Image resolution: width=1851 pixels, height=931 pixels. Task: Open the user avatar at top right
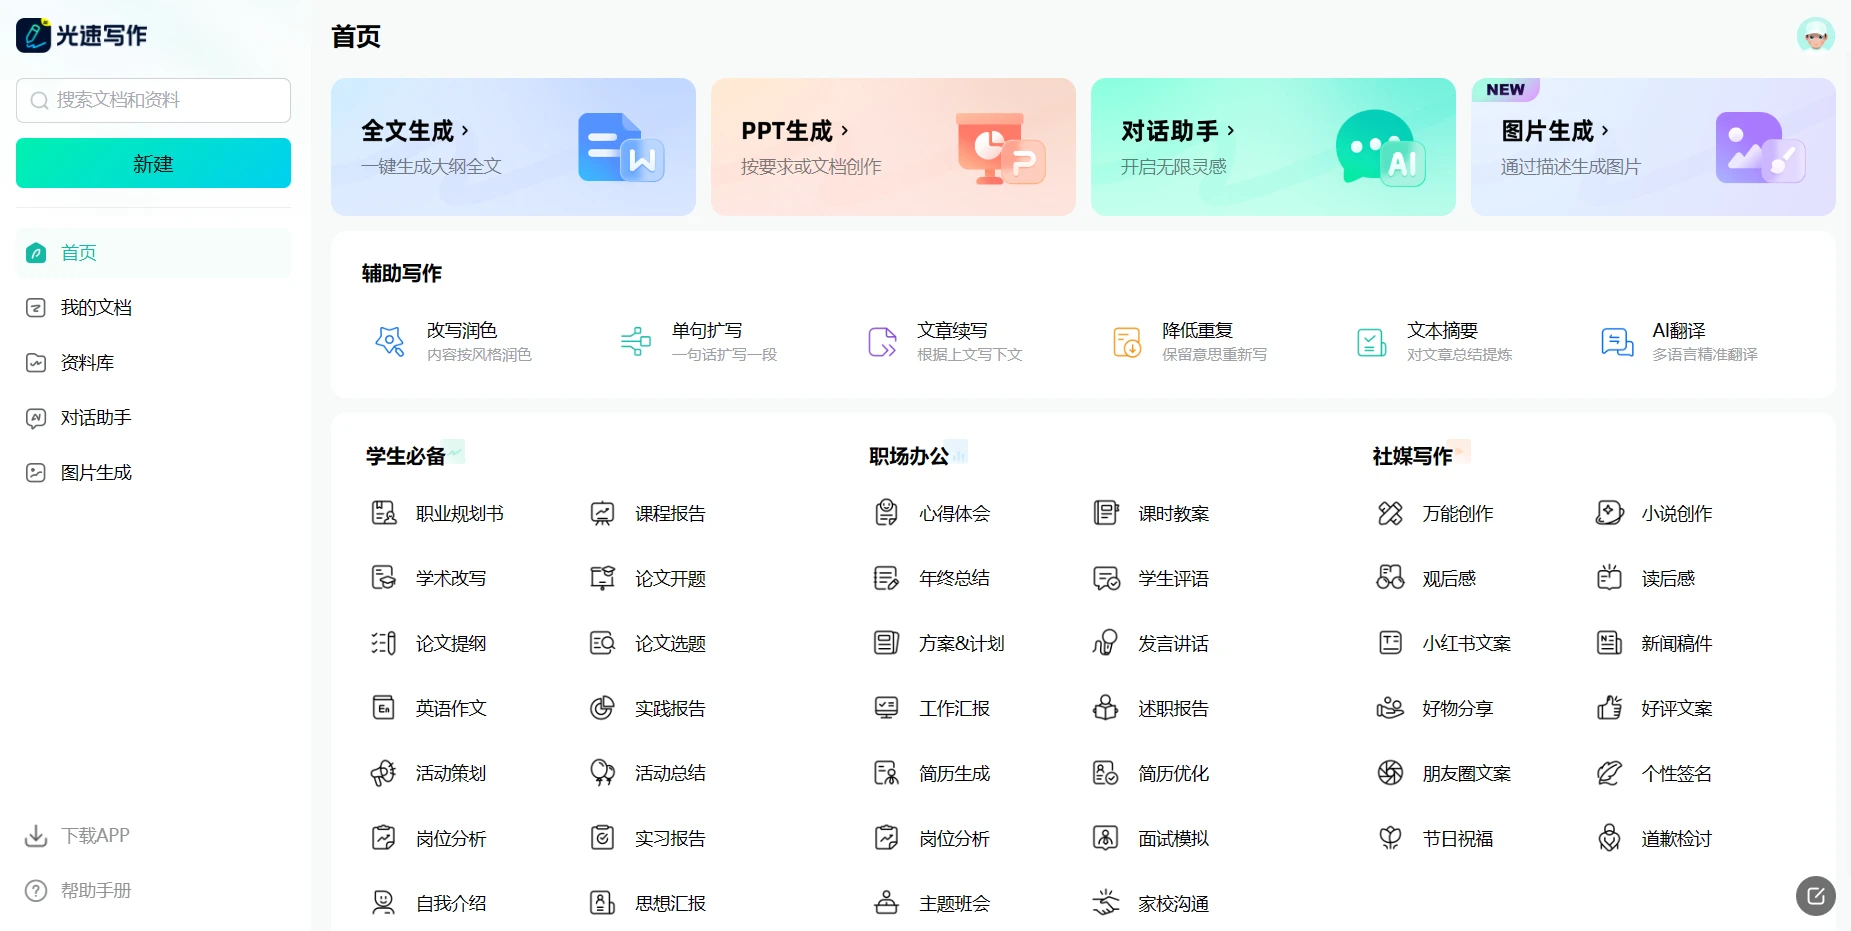point(1815,37)
